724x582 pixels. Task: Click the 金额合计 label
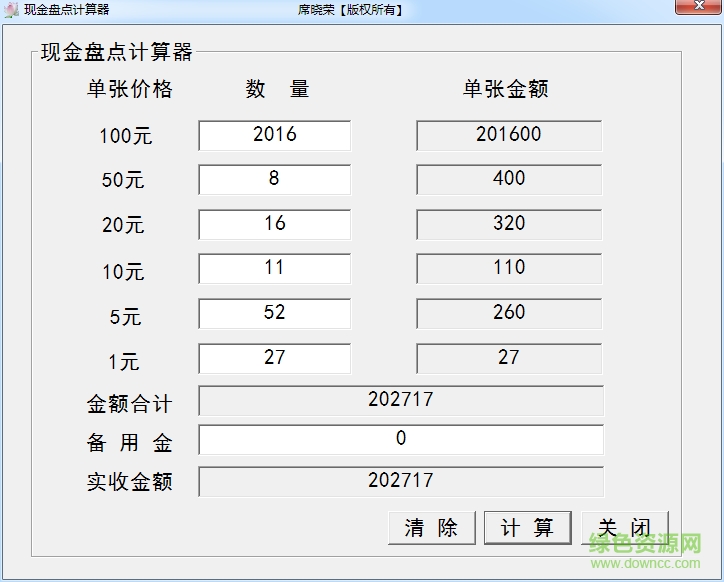coord(130,404)
